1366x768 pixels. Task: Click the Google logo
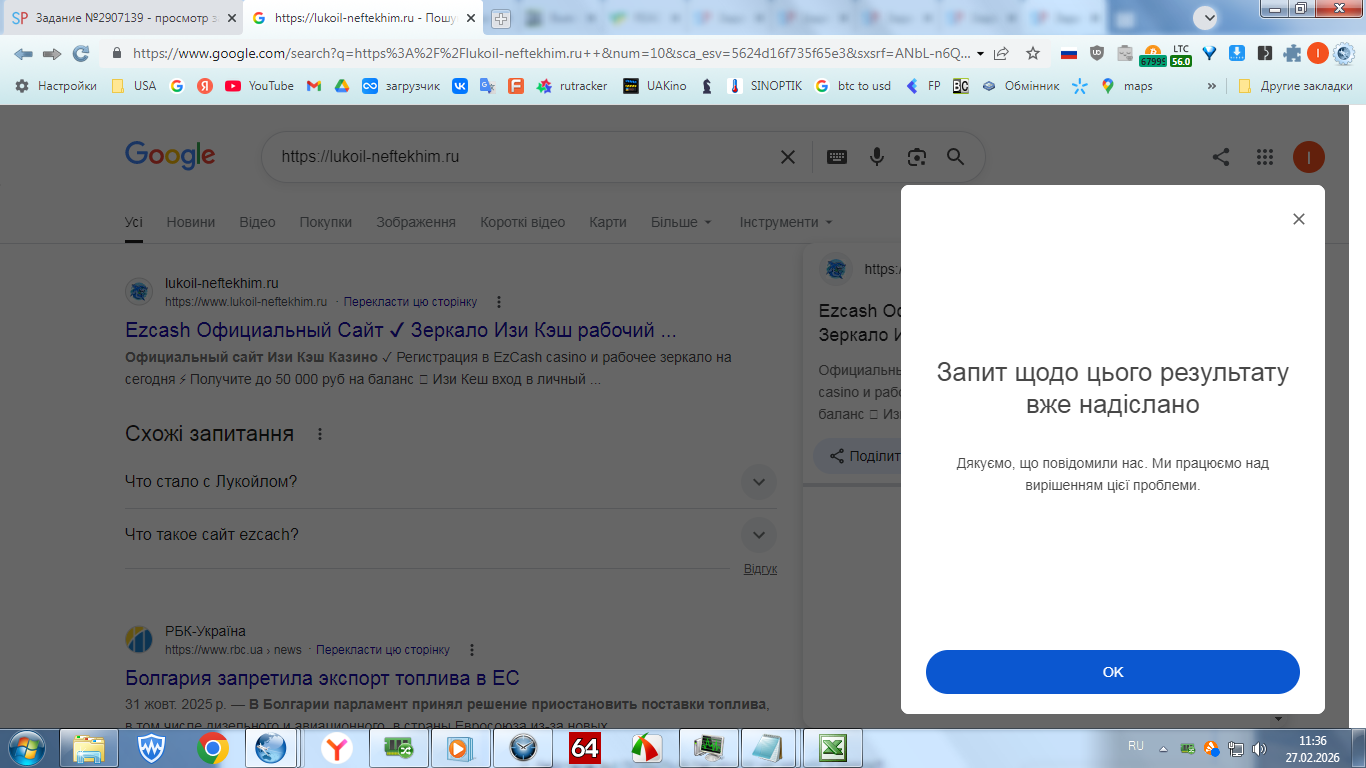tap(170, 156)
